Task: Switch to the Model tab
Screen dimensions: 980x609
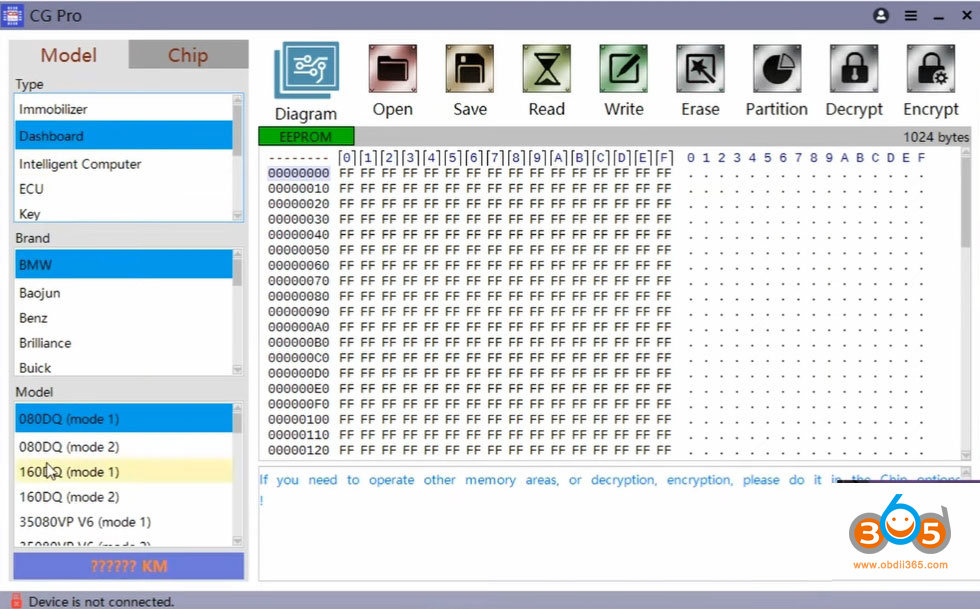Action: 69,55
